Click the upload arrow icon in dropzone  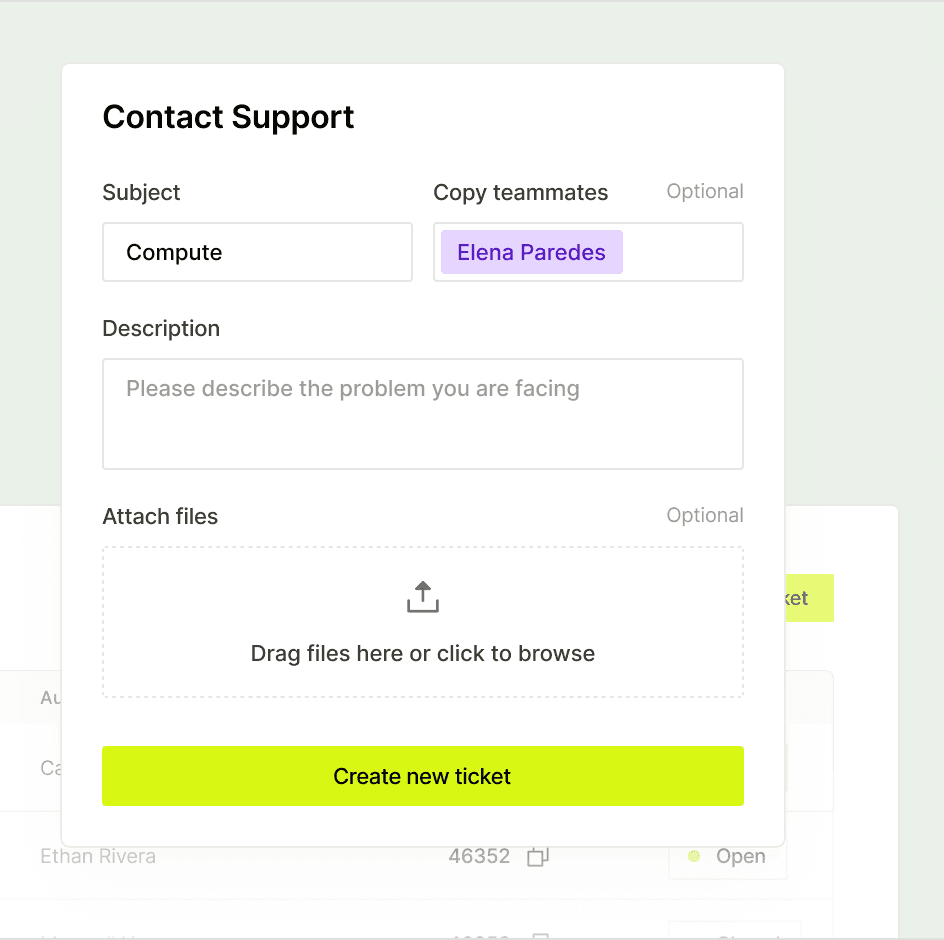point(423,597)
